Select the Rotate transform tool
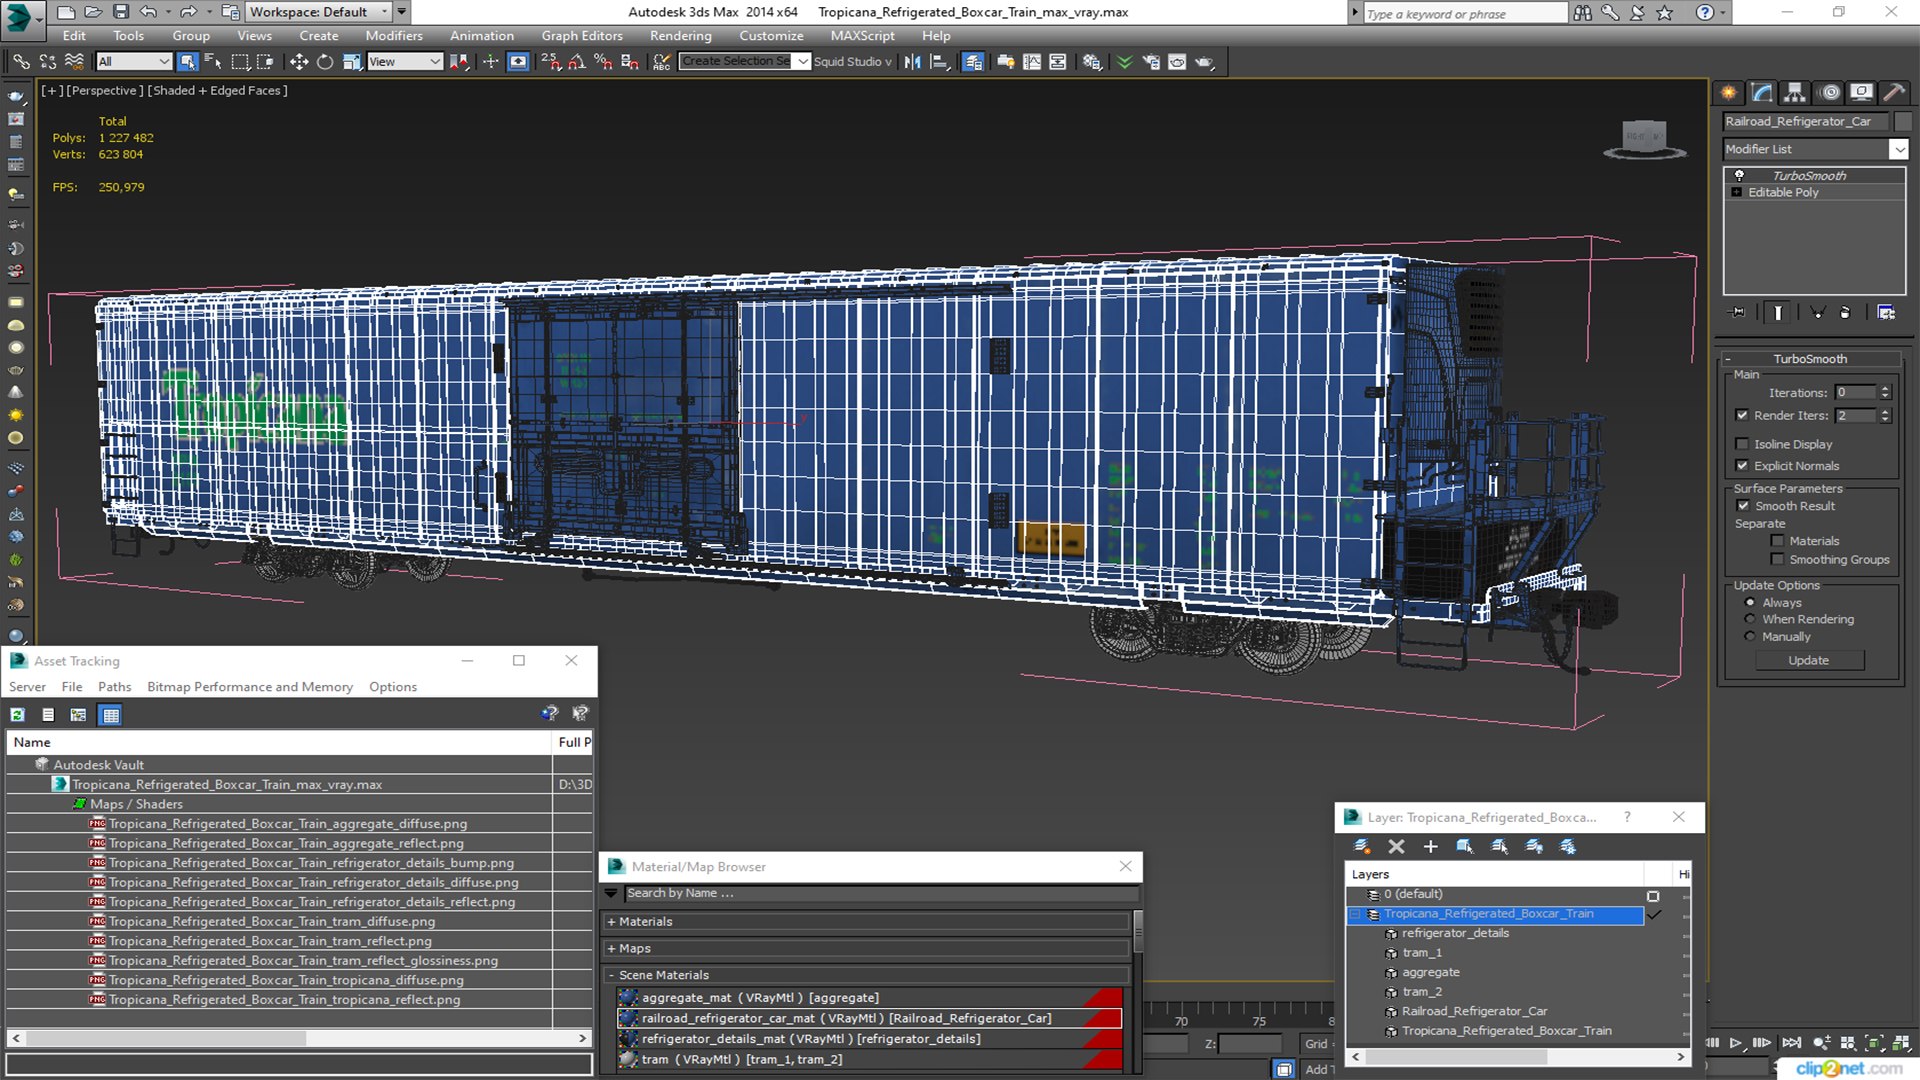This screenshot has width=1920, height=1080. pos(325,62)
